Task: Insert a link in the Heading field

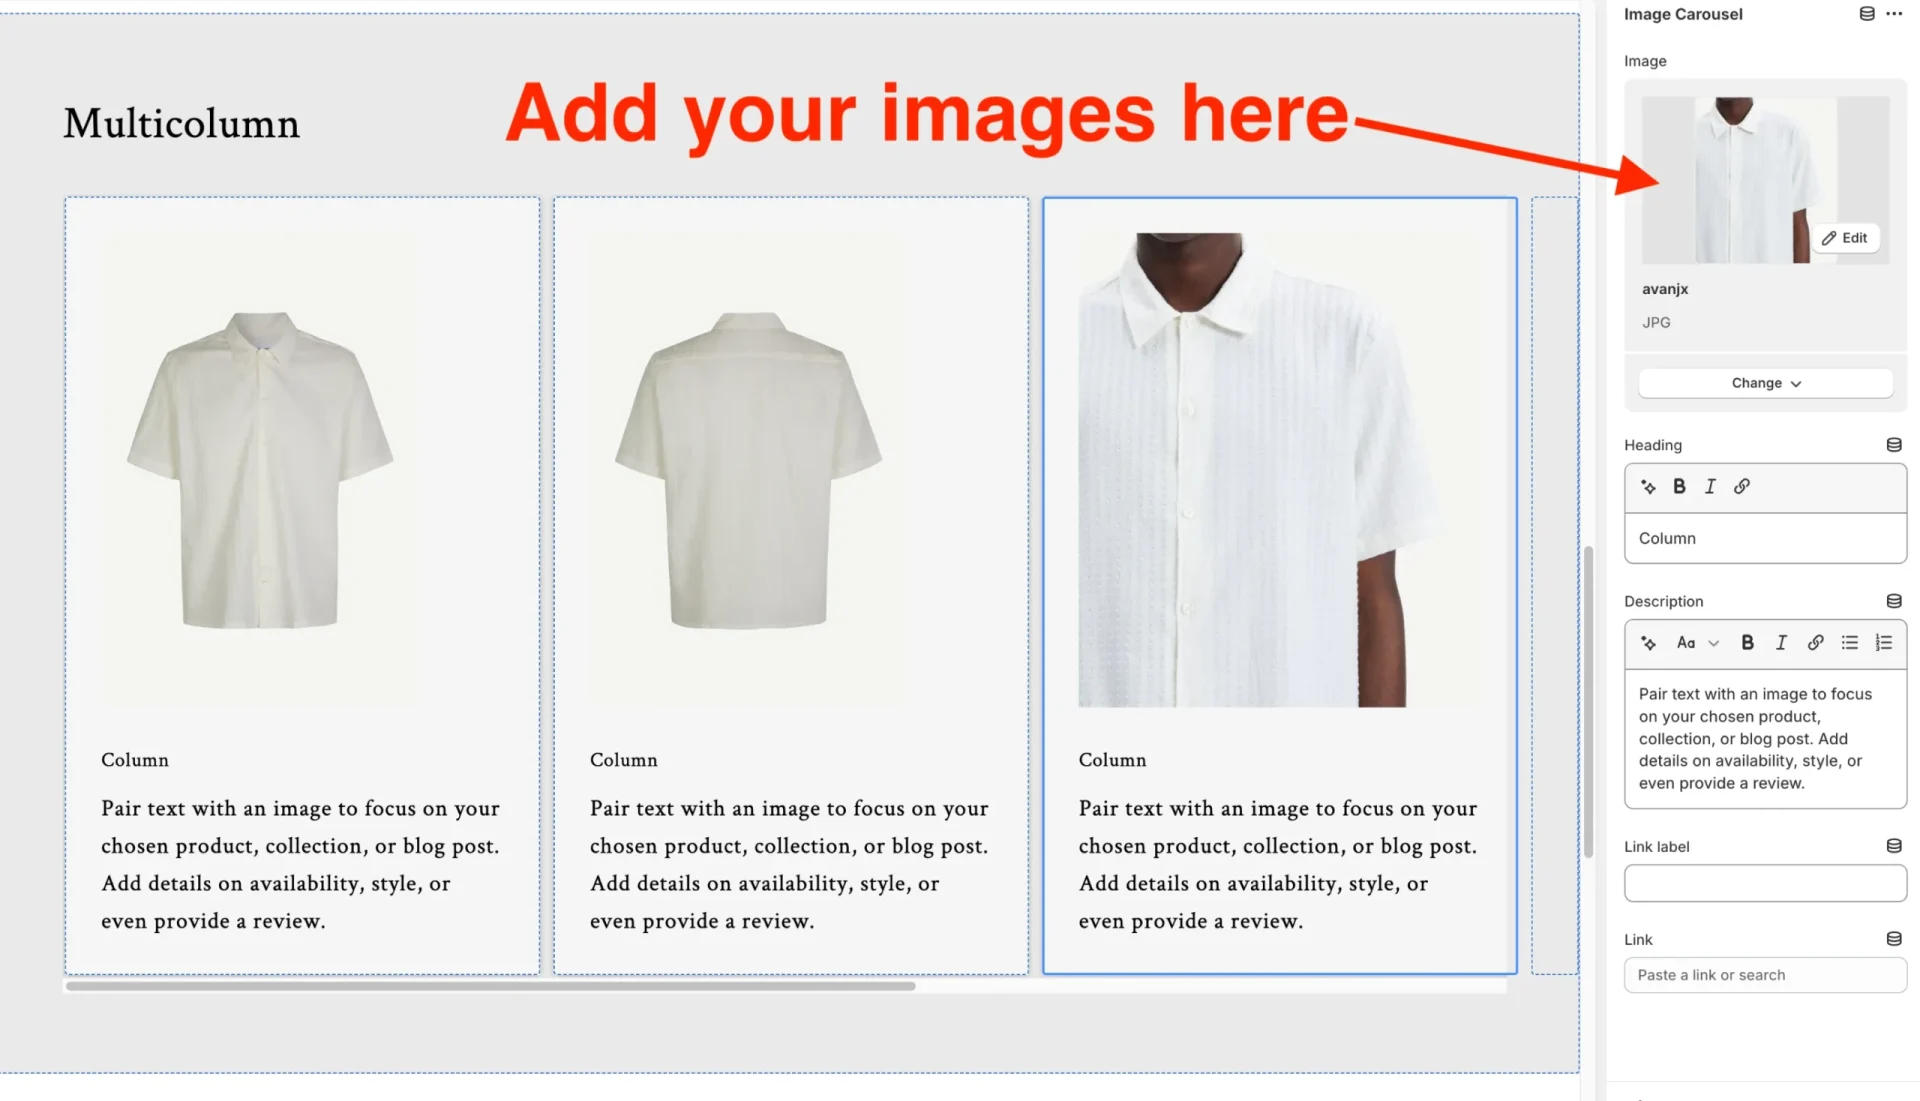Action: [1741, 487]
